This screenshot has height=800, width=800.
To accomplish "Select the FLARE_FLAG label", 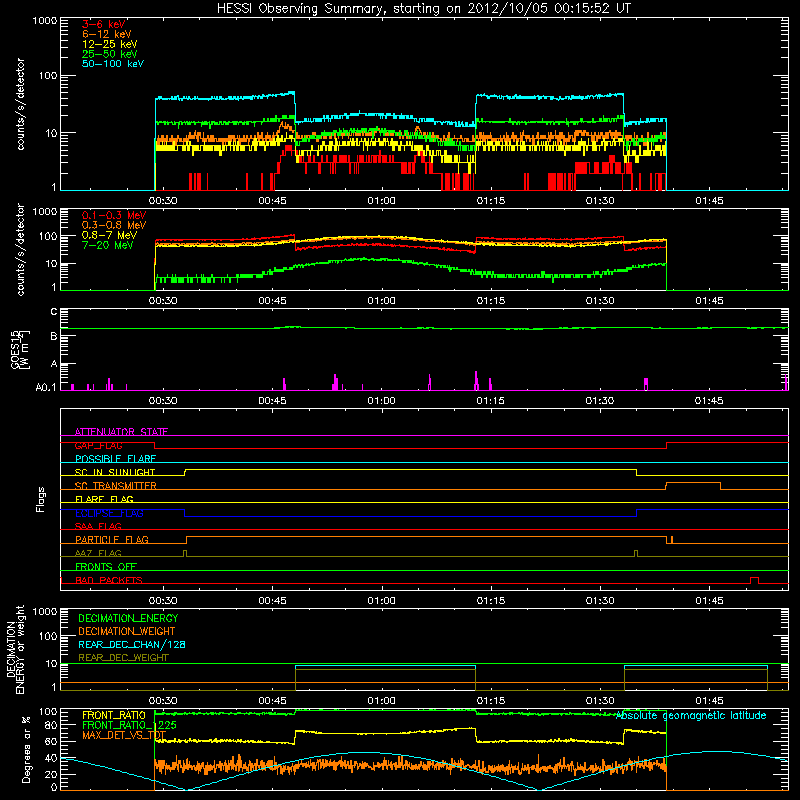I will tap(104, 499).
